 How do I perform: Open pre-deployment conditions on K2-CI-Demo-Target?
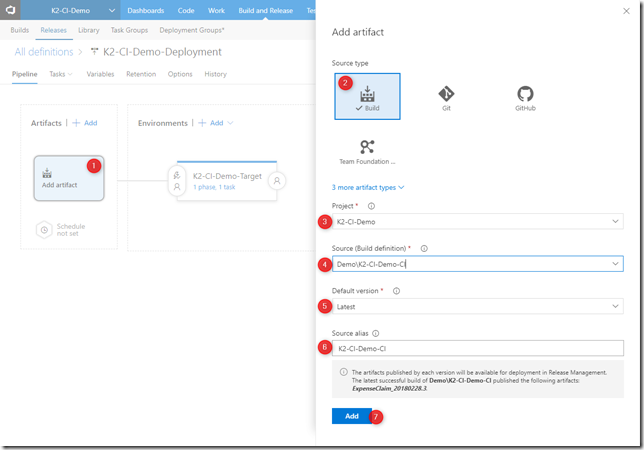tap(177, 181)
